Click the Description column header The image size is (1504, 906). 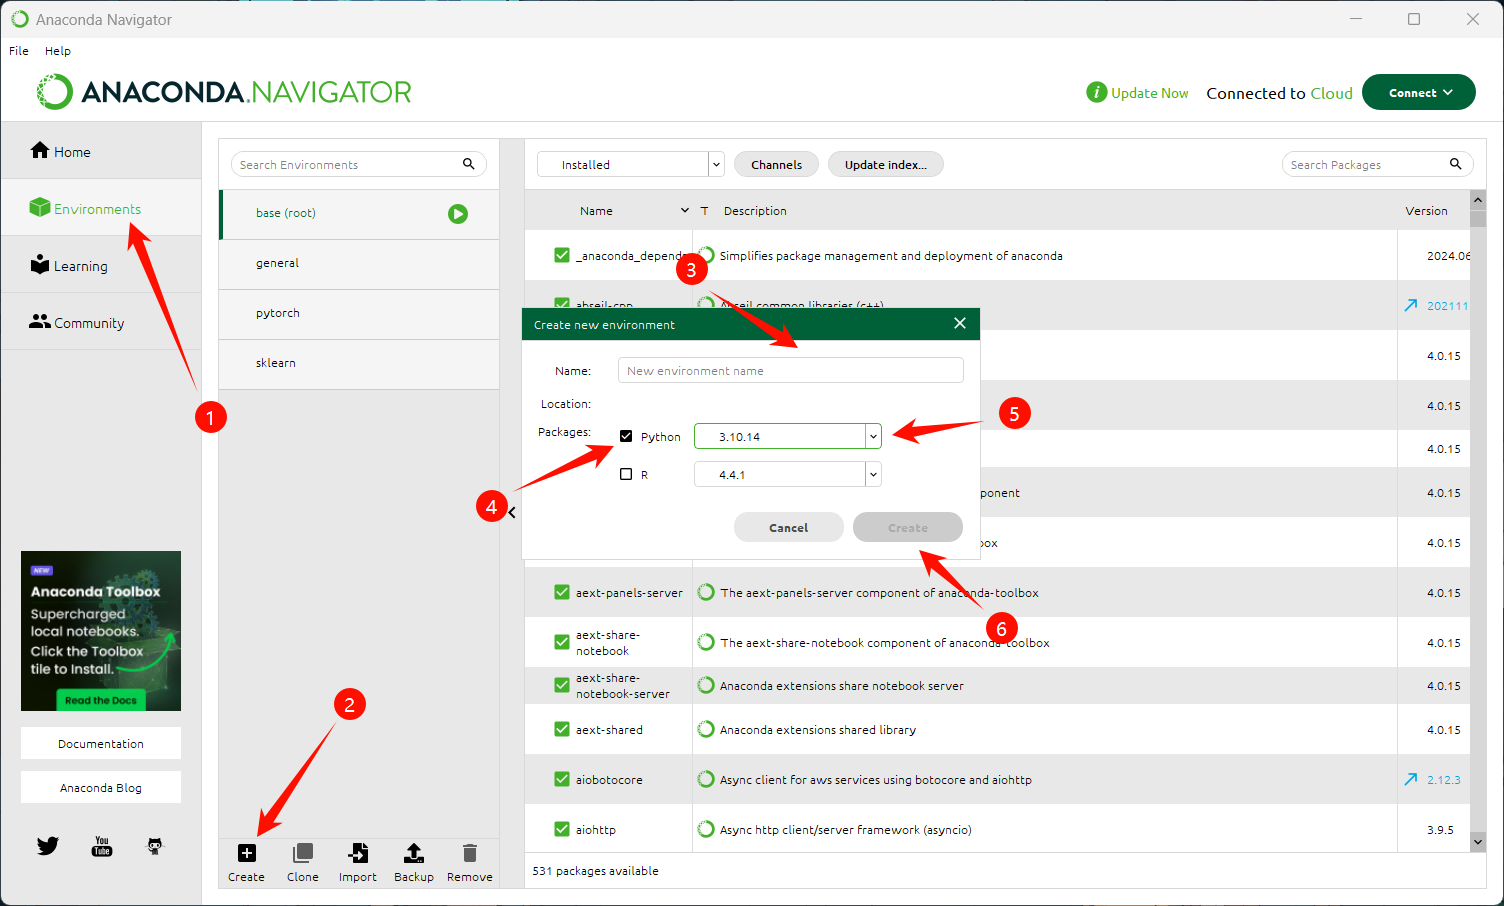coord(755,210)
